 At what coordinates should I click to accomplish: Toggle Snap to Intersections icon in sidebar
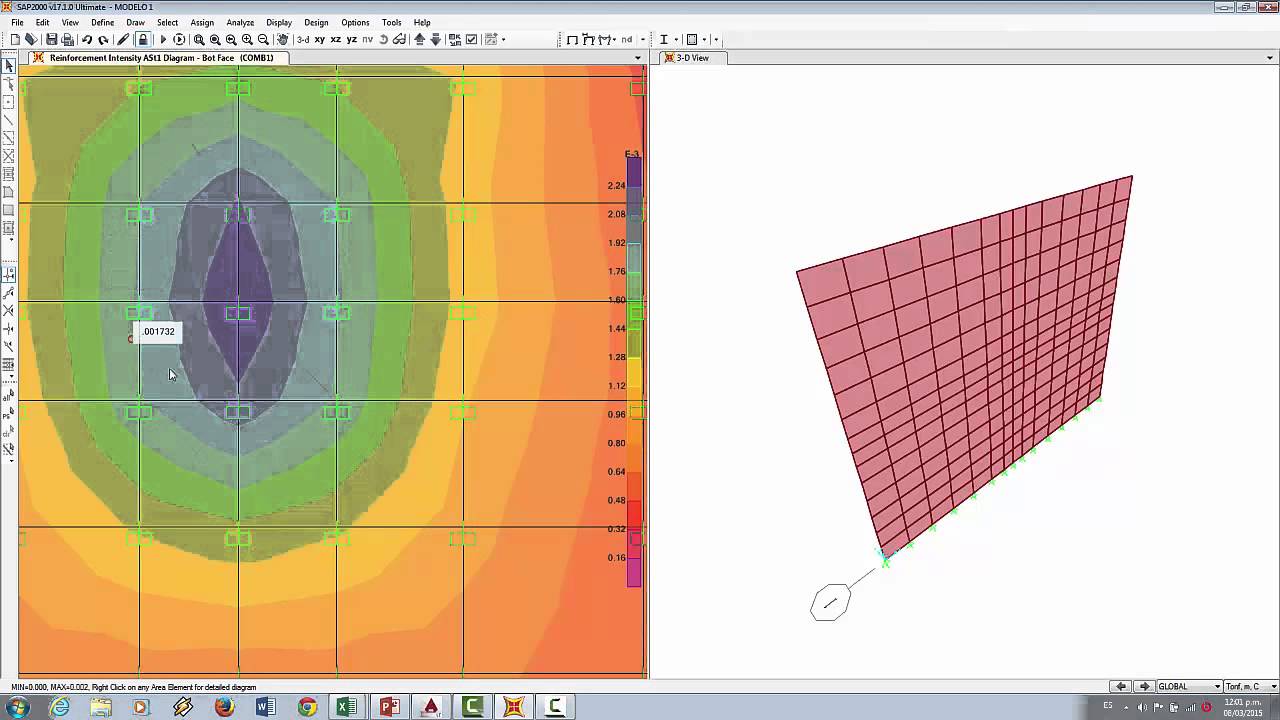pyautogui.click(x=9, y=311)
